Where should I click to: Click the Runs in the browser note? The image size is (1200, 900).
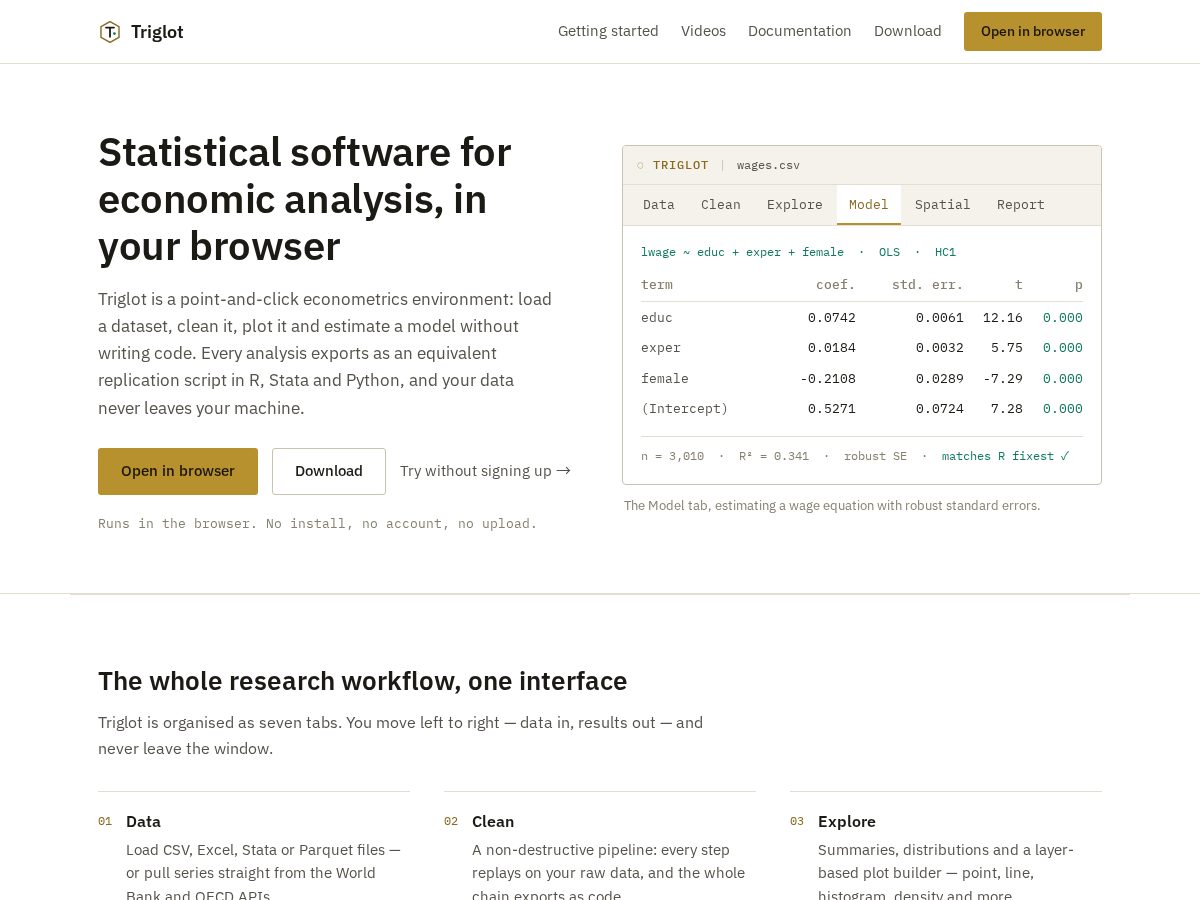(x=318, y=524)
